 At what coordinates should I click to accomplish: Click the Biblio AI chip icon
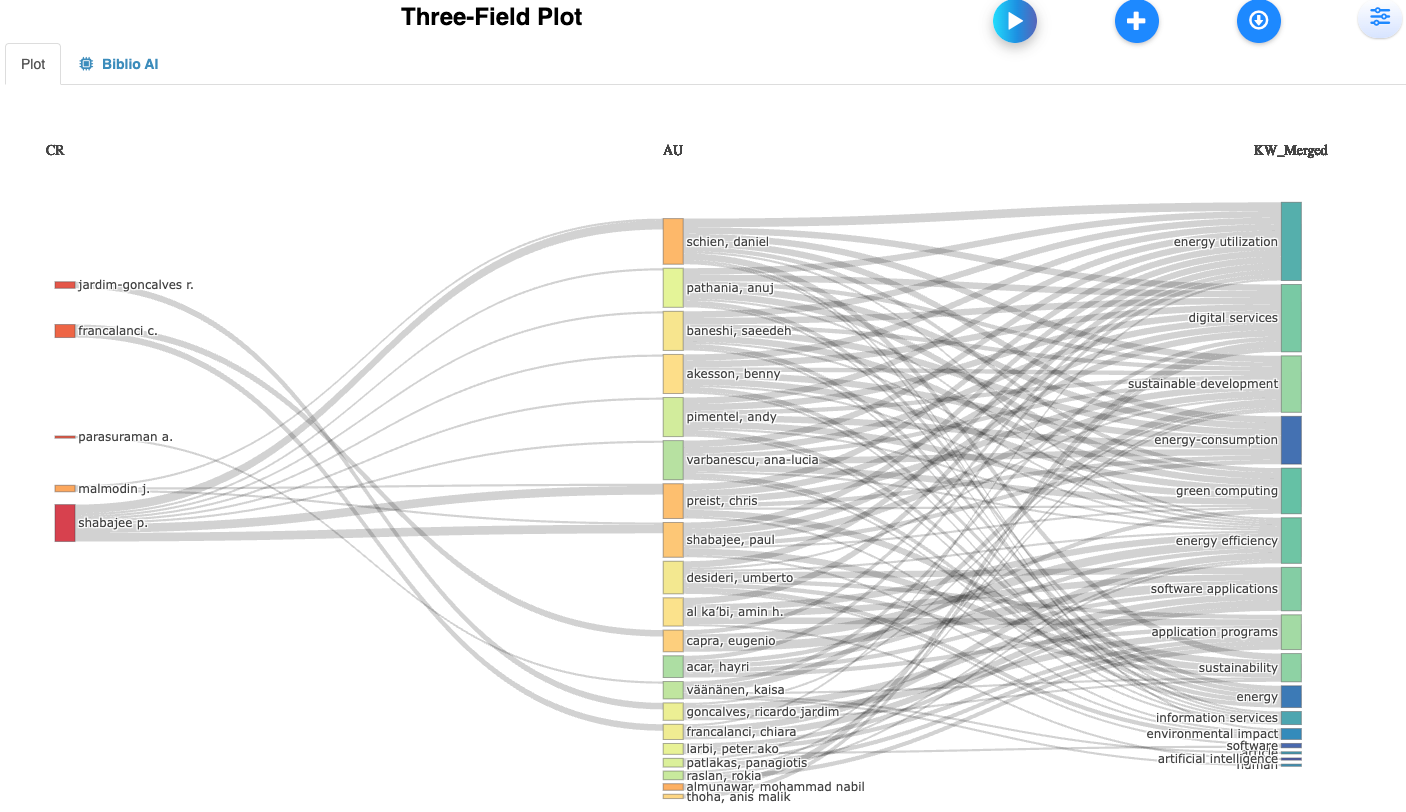click(x=87, y=64)
